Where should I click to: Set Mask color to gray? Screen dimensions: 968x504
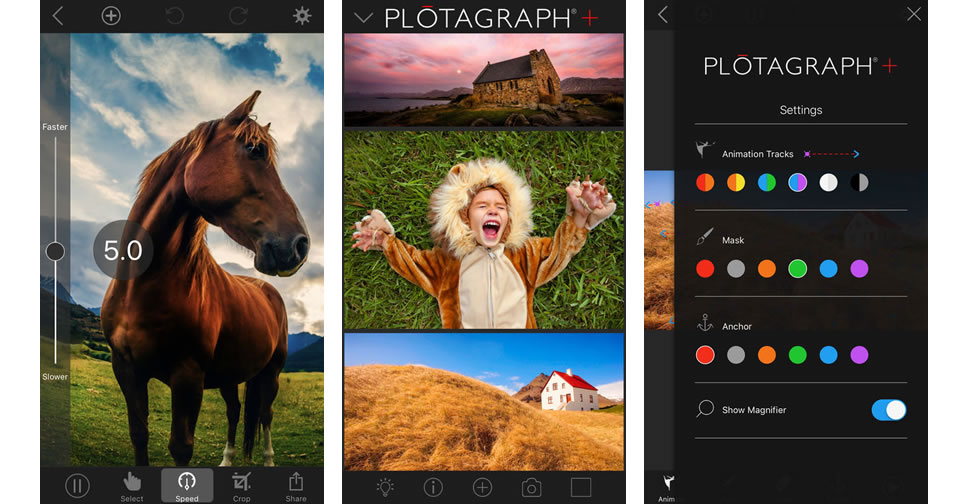(736, 269)
